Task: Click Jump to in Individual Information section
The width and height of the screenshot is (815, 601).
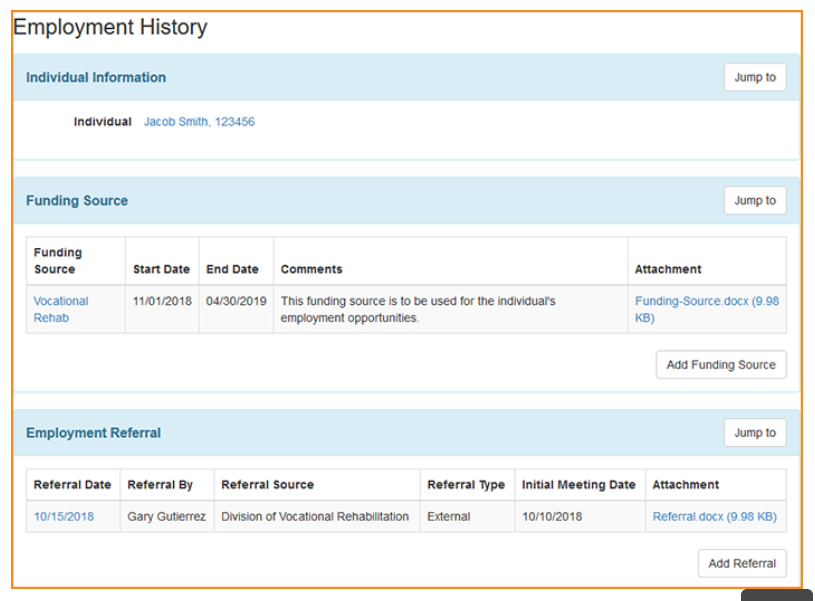Action: tap(754, 77)
